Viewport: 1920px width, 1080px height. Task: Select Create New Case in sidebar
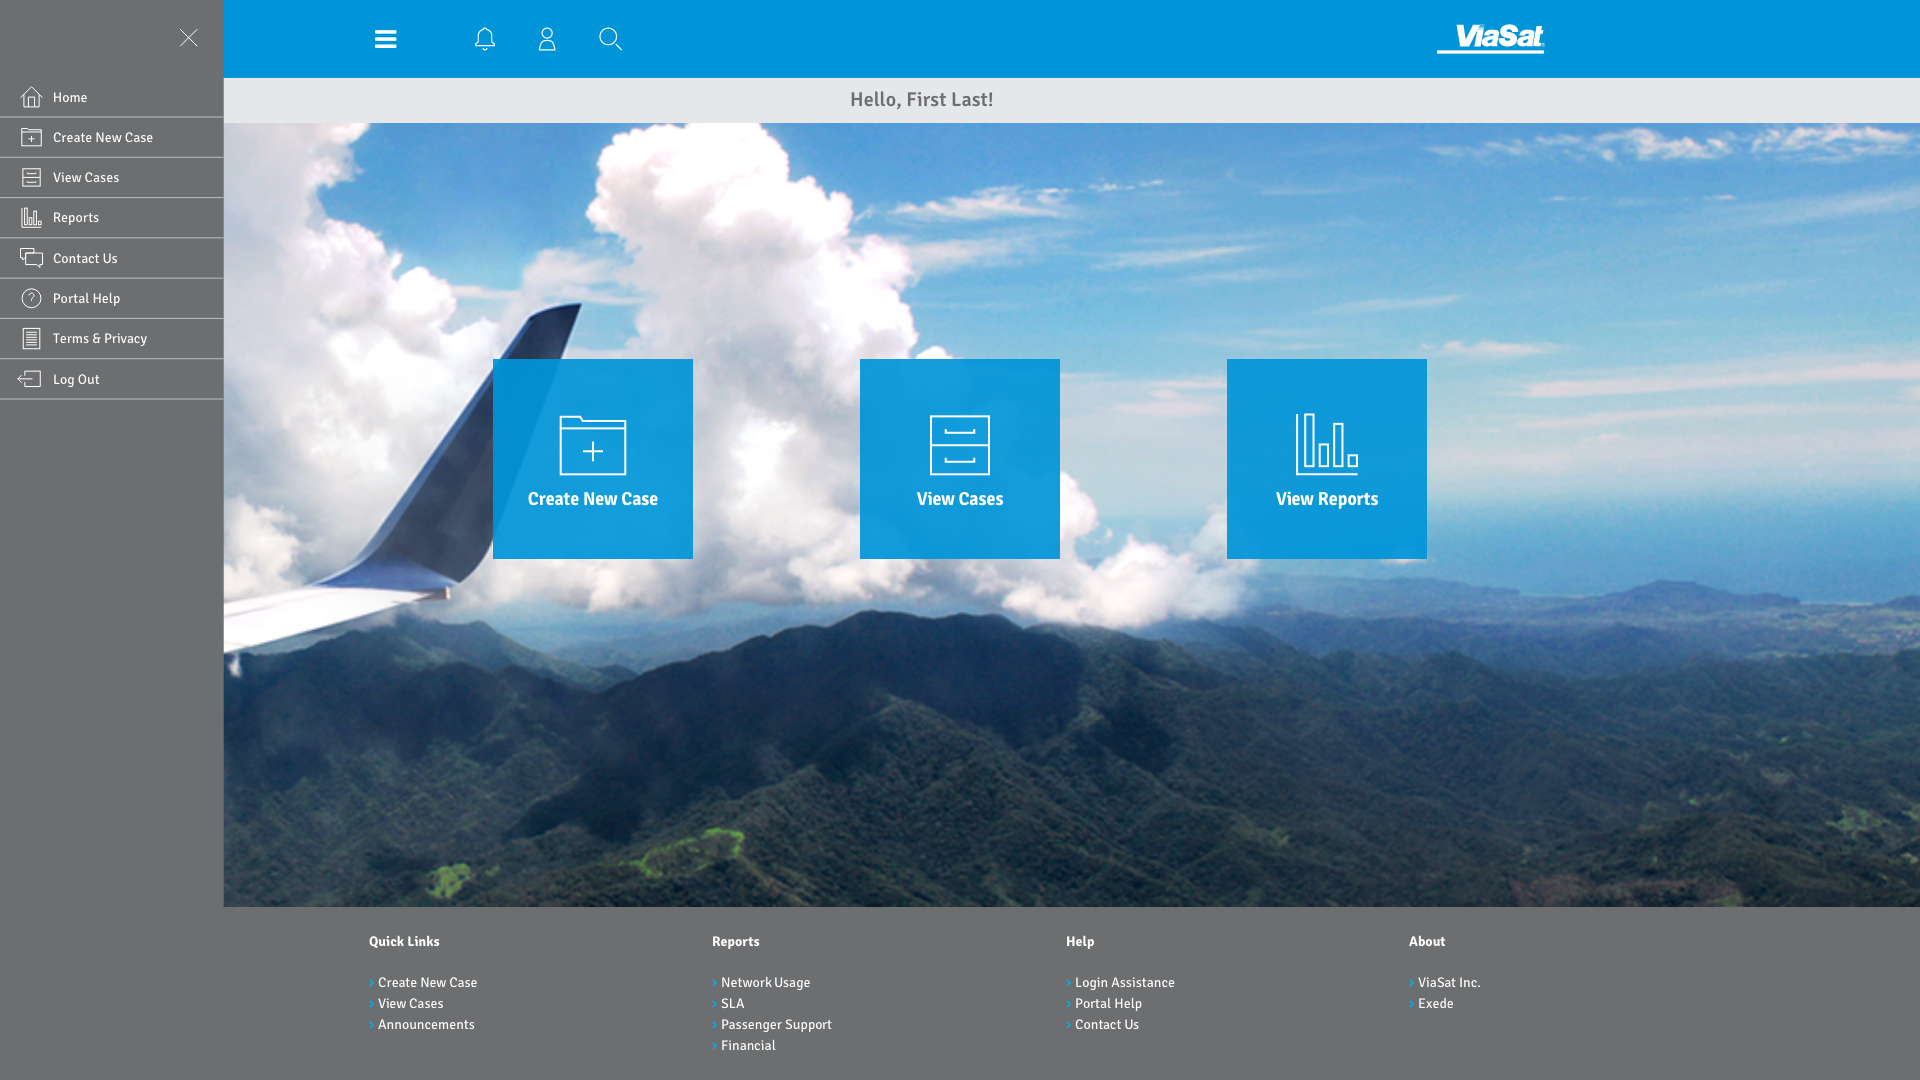point(102,138)
